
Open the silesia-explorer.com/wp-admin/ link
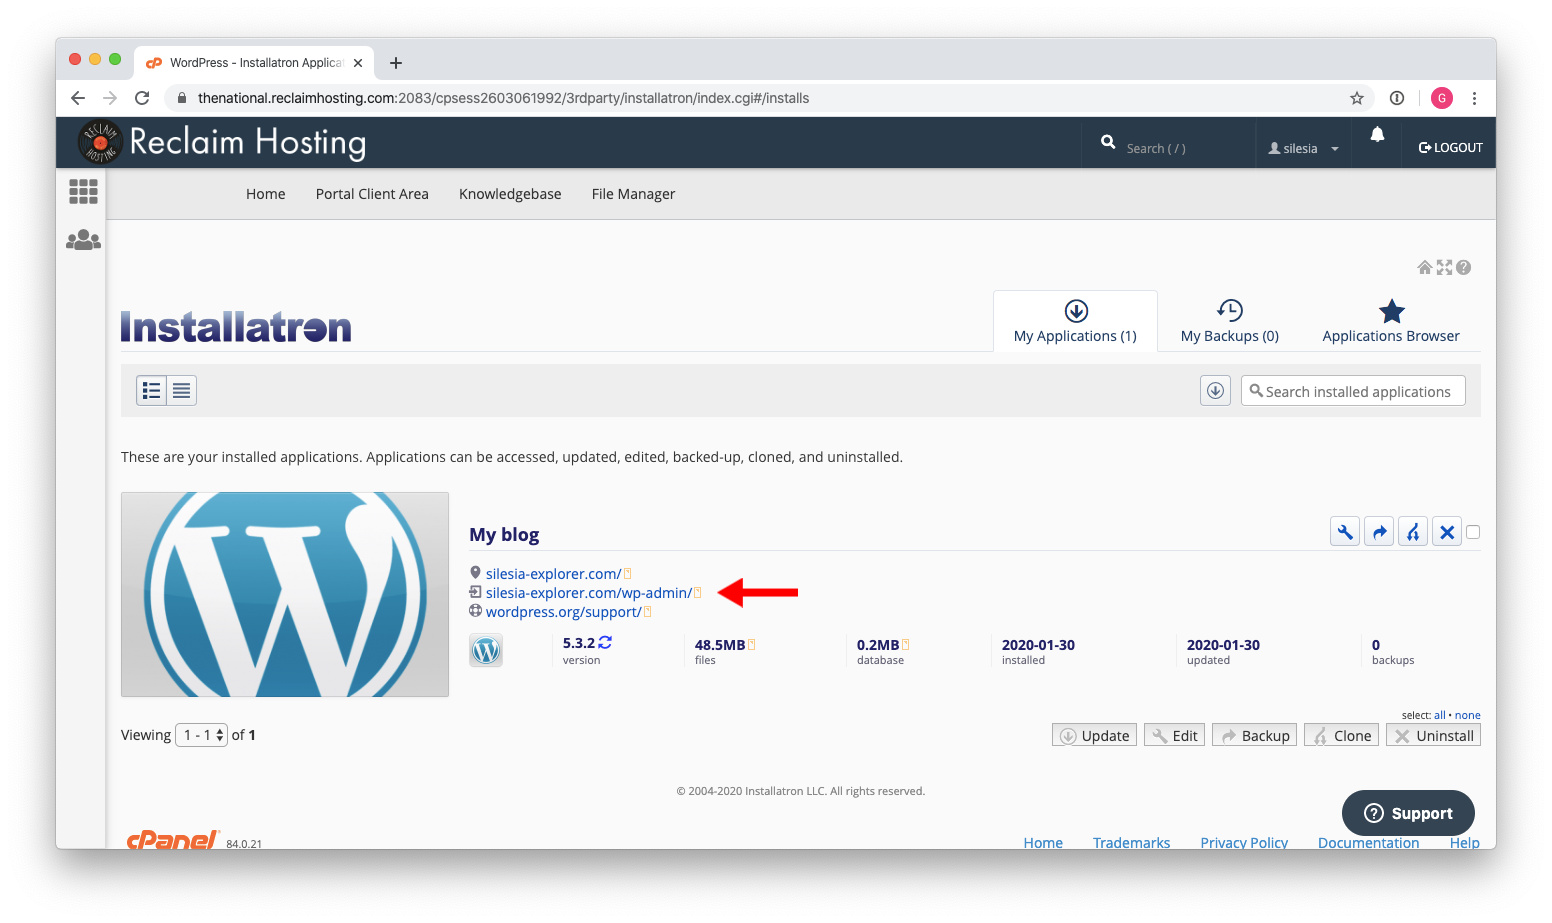pyautogui.click(x=588, y=593)
